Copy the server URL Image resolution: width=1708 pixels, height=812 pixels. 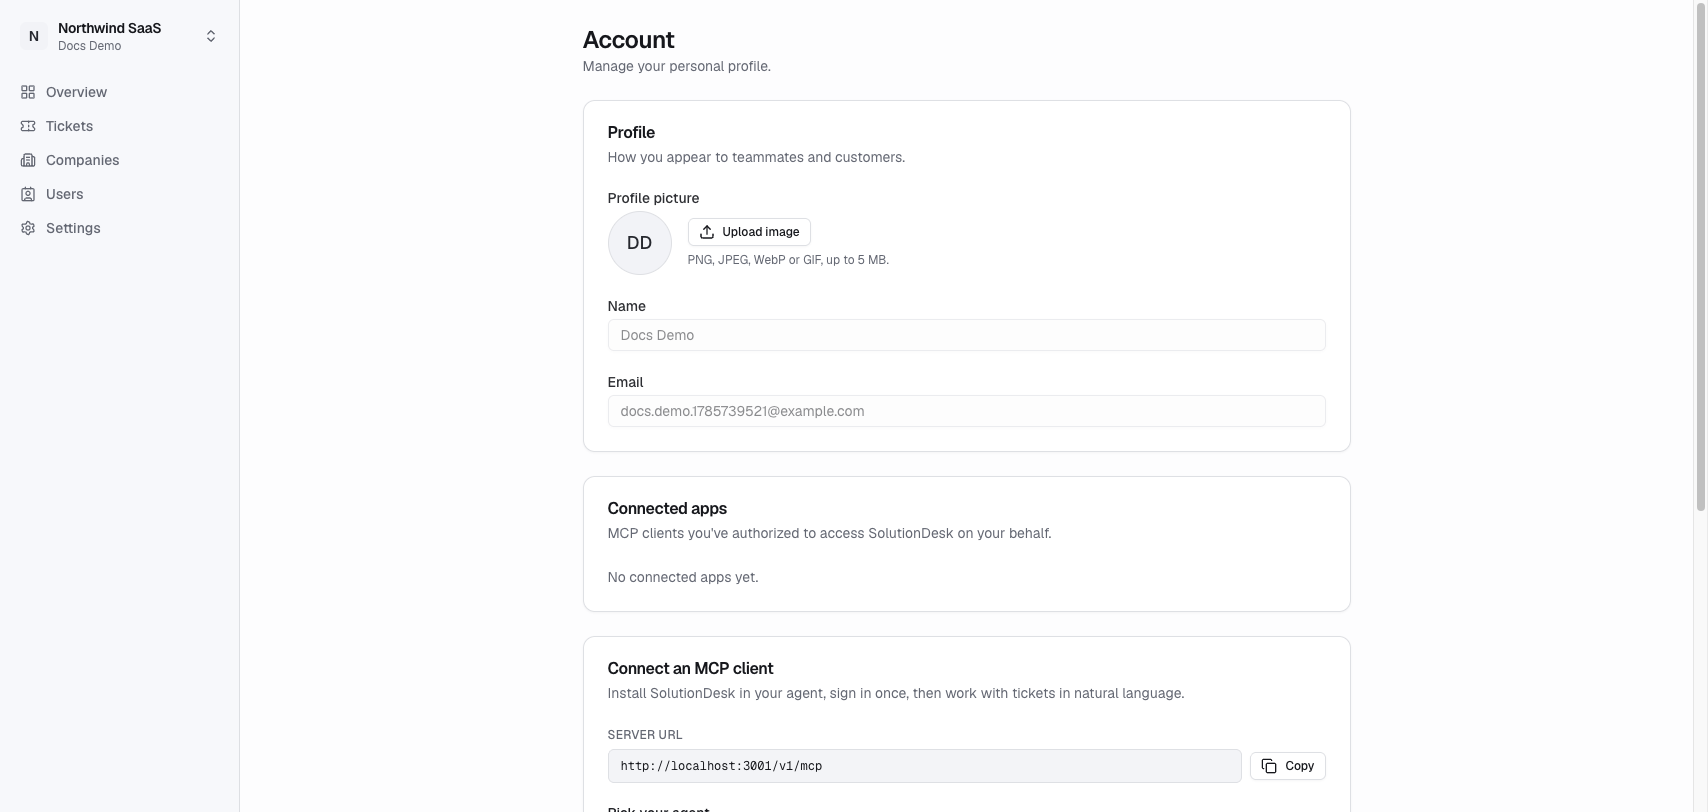pyautogui.click(x=1288, y=766)
